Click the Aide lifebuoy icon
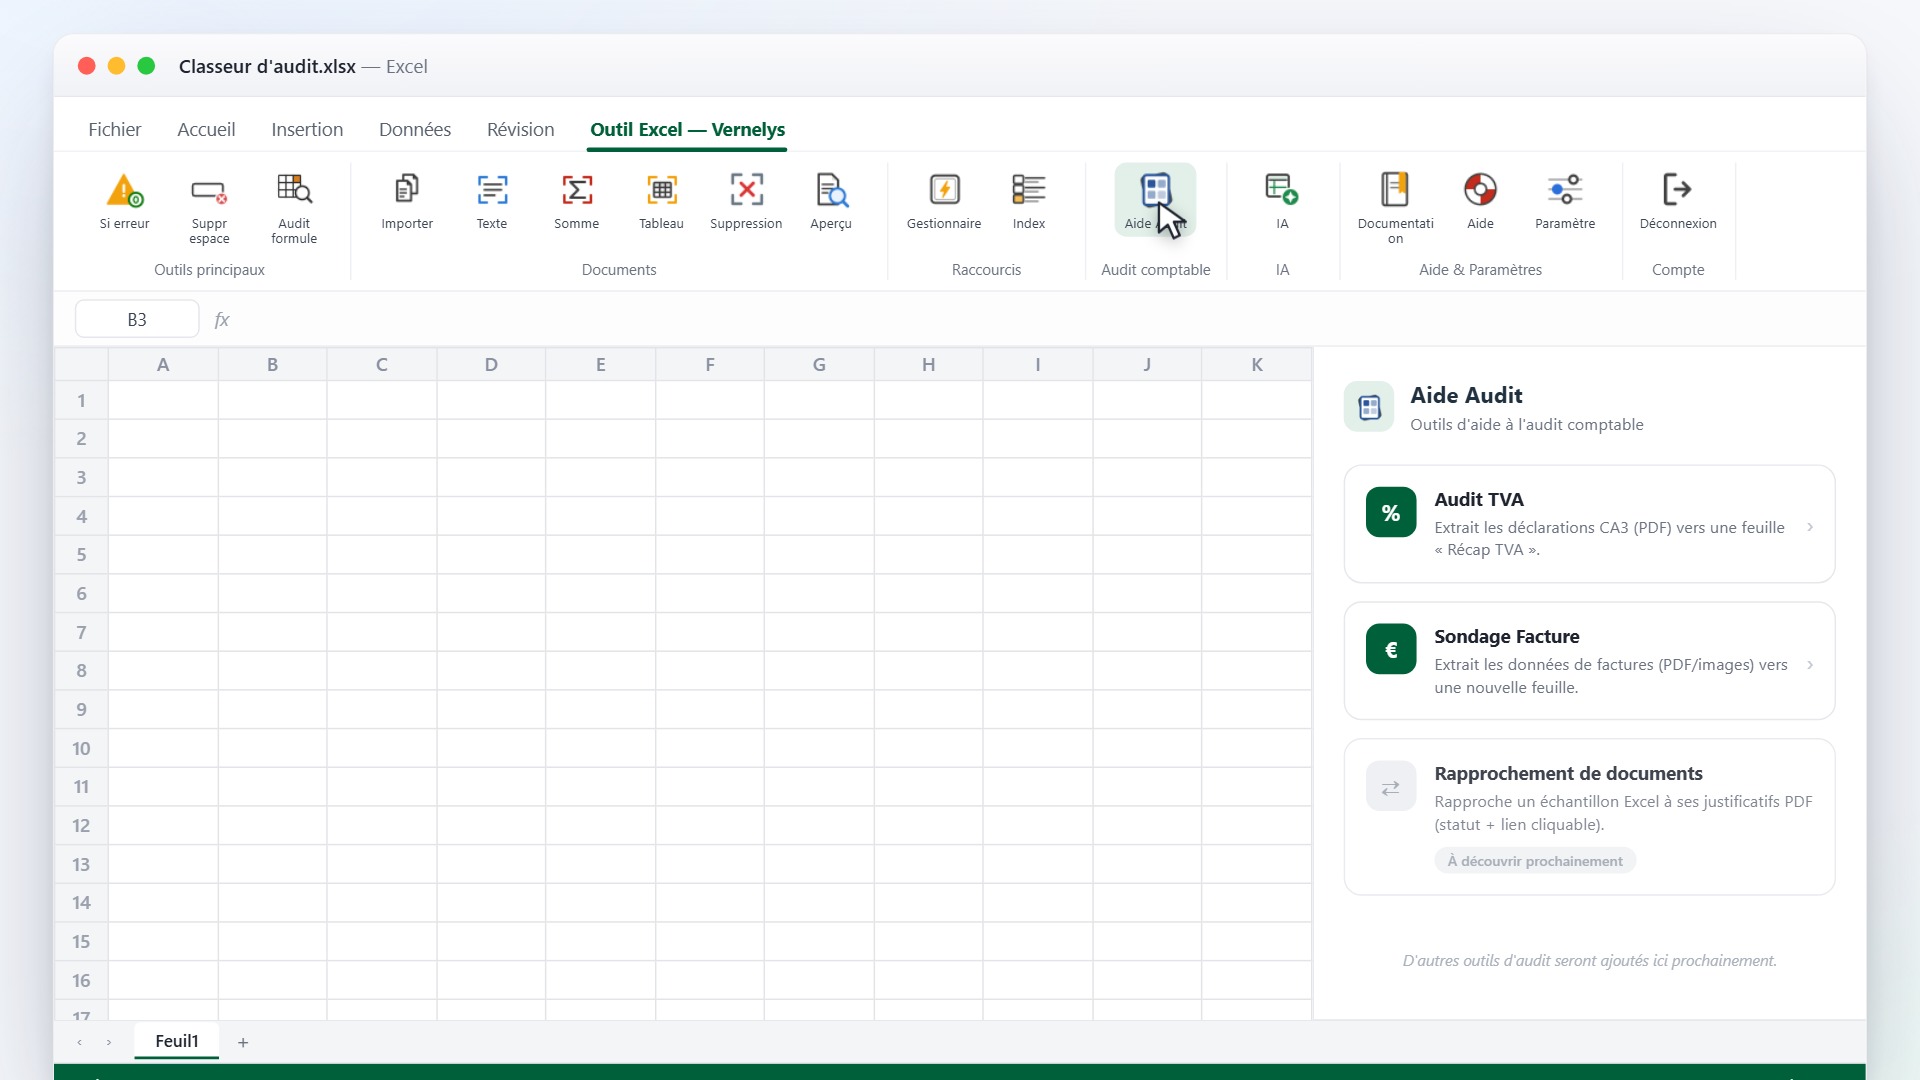 click(1480, 189)
